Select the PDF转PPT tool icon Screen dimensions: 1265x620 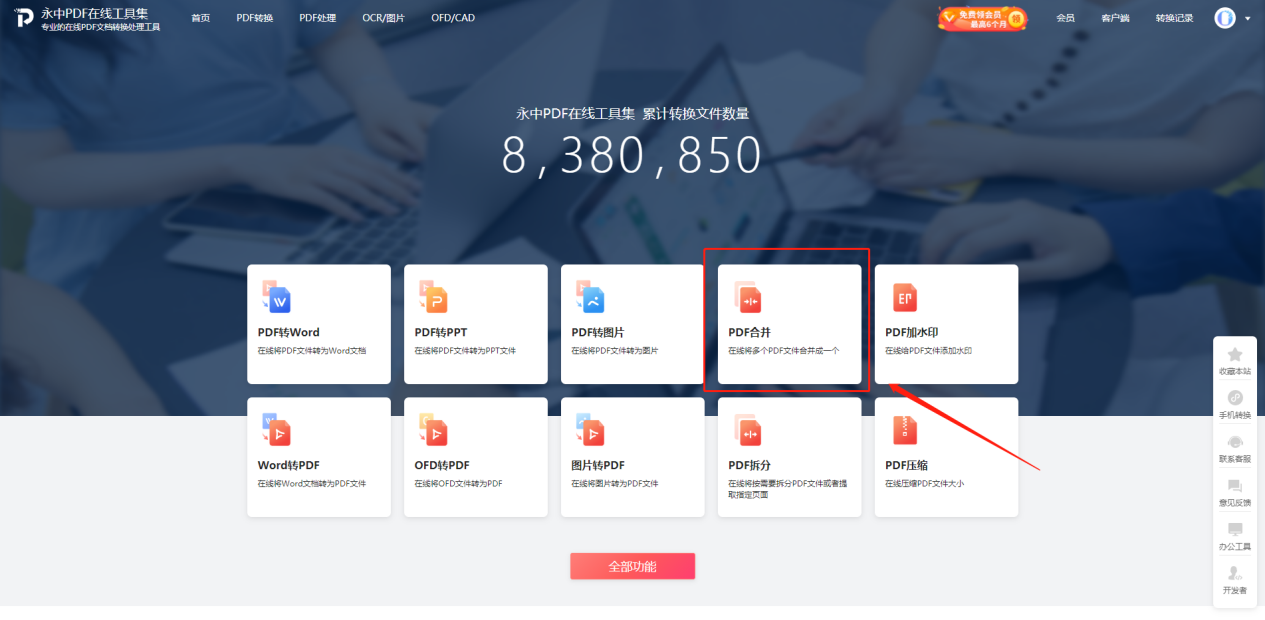click(432, 297)
